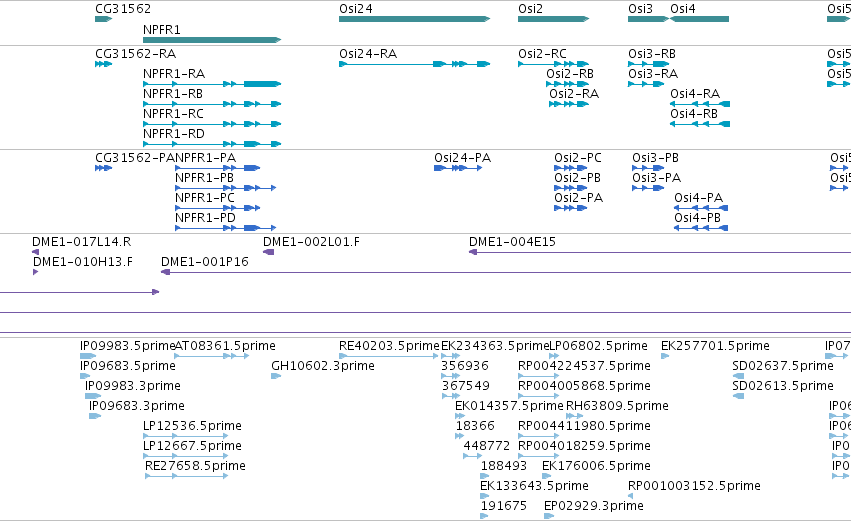Click the CG31562-PA protein label

click(135, 158)
